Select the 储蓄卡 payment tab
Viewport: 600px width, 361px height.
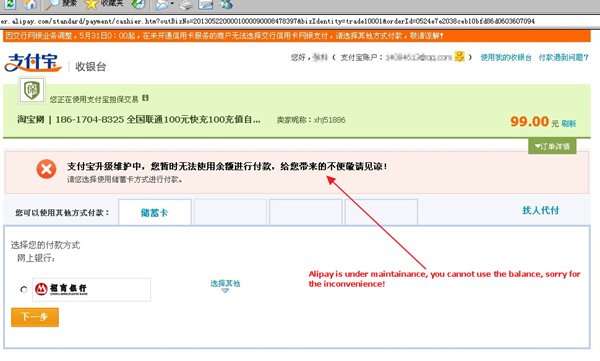[x=155, y=212]
